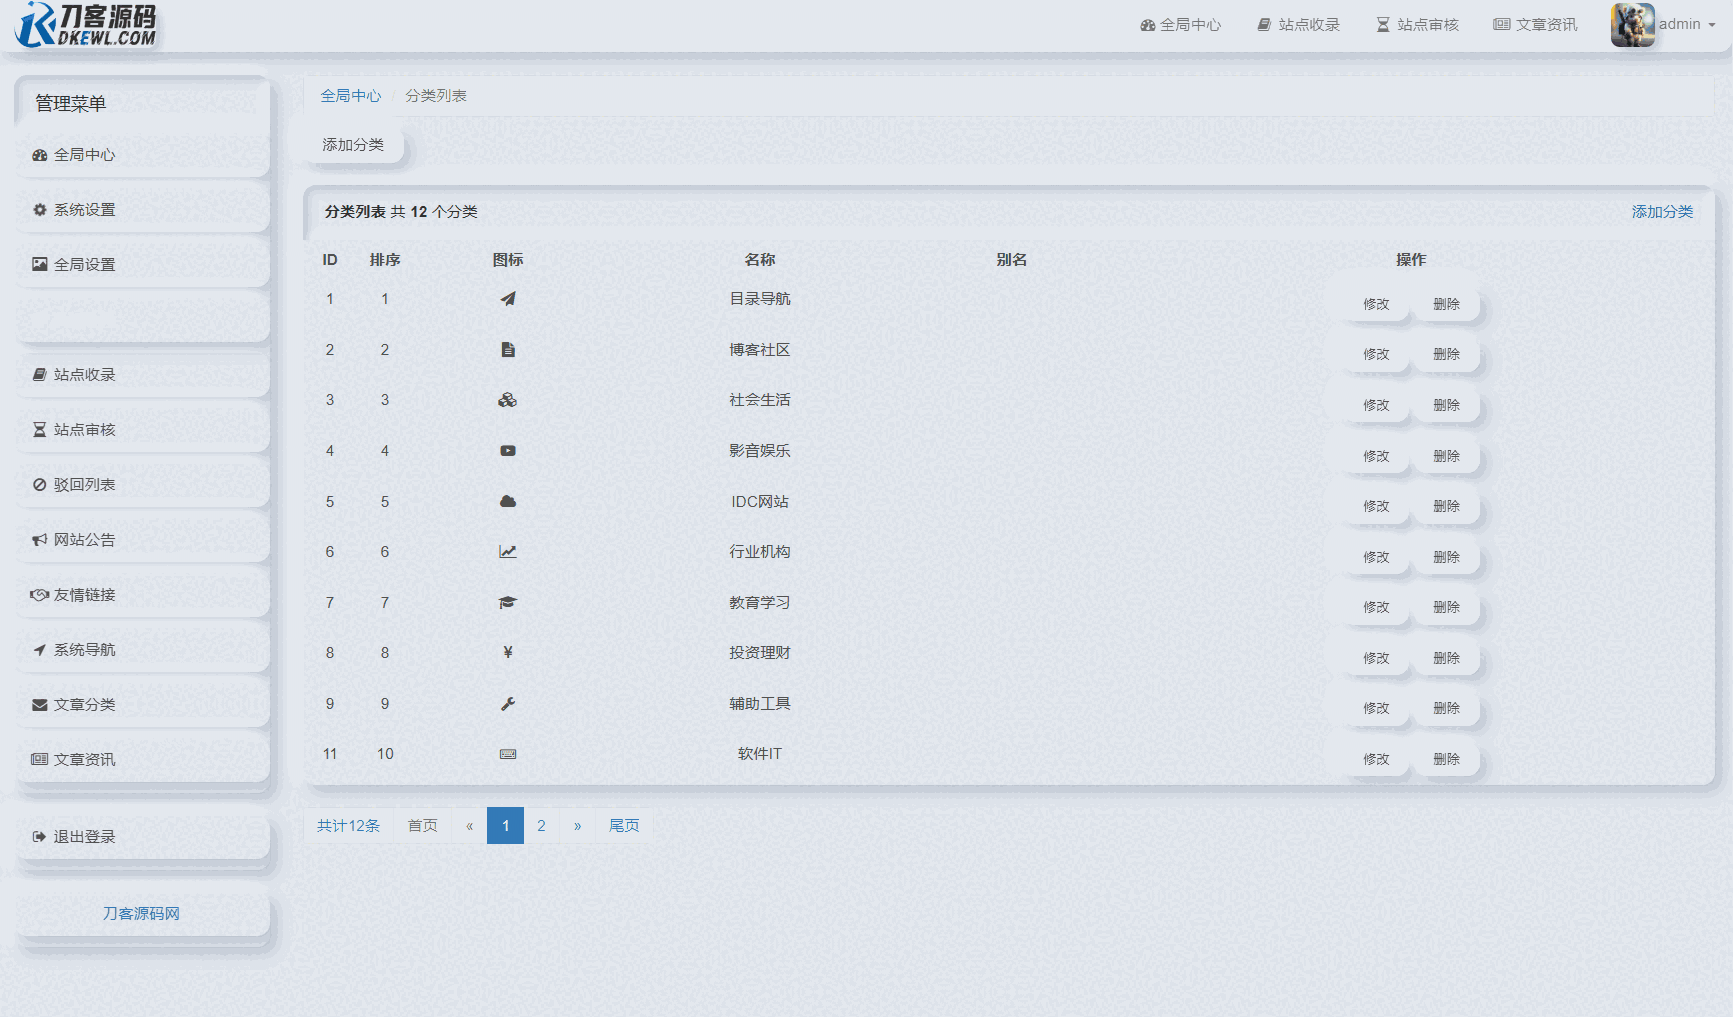Viewport: 1733px width, 1017px height.
Task: Click the 添加分类 button below the breadcrumb
Action: tap(353, 145)
